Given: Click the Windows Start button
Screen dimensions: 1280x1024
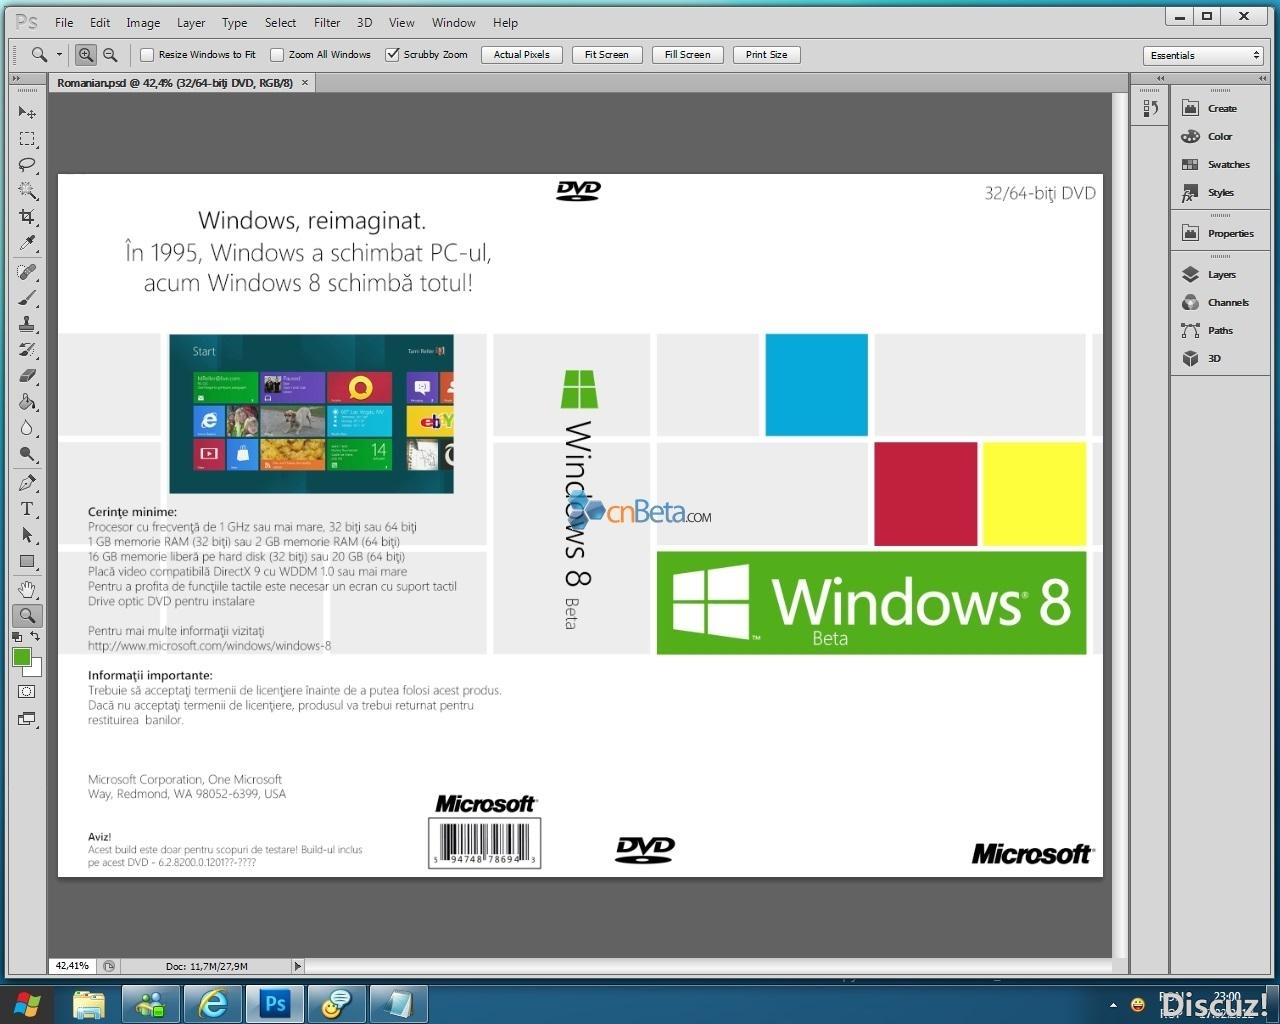Looking at the screenshot, I should pyautogui.click(x=27, y=1004).
